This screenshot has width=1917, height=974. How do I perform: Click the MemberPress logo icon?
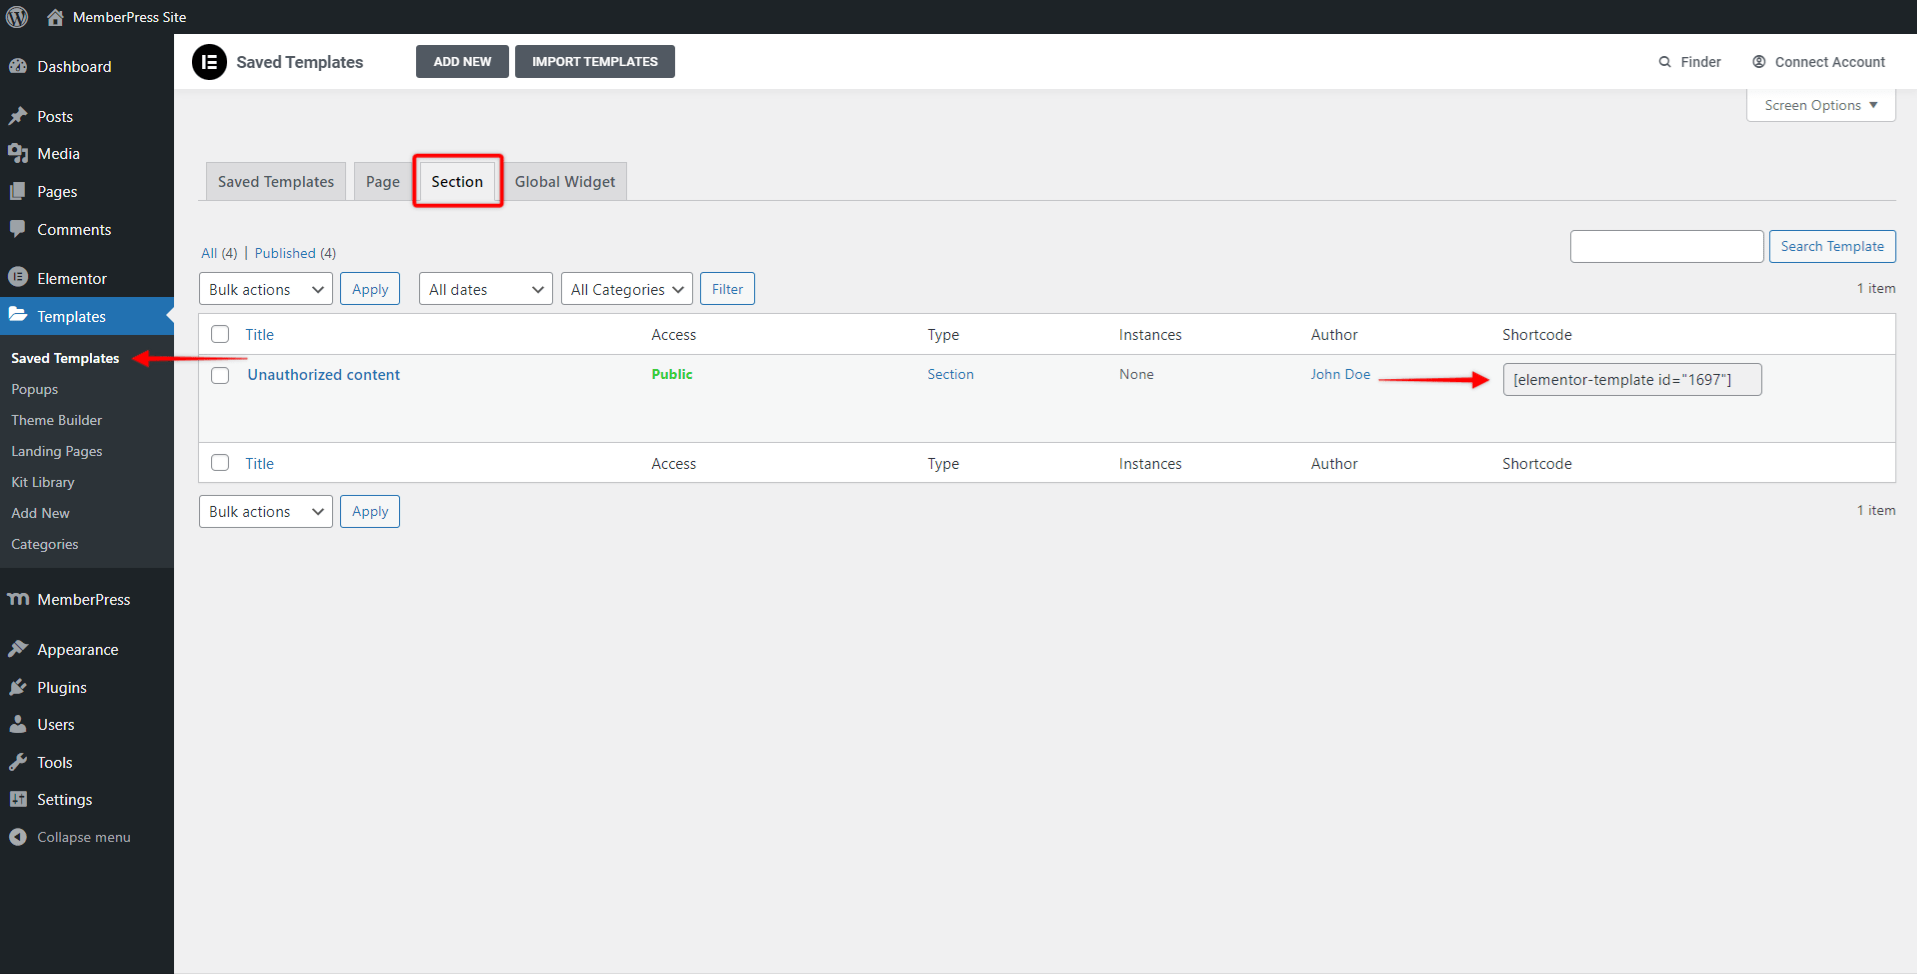18,599
